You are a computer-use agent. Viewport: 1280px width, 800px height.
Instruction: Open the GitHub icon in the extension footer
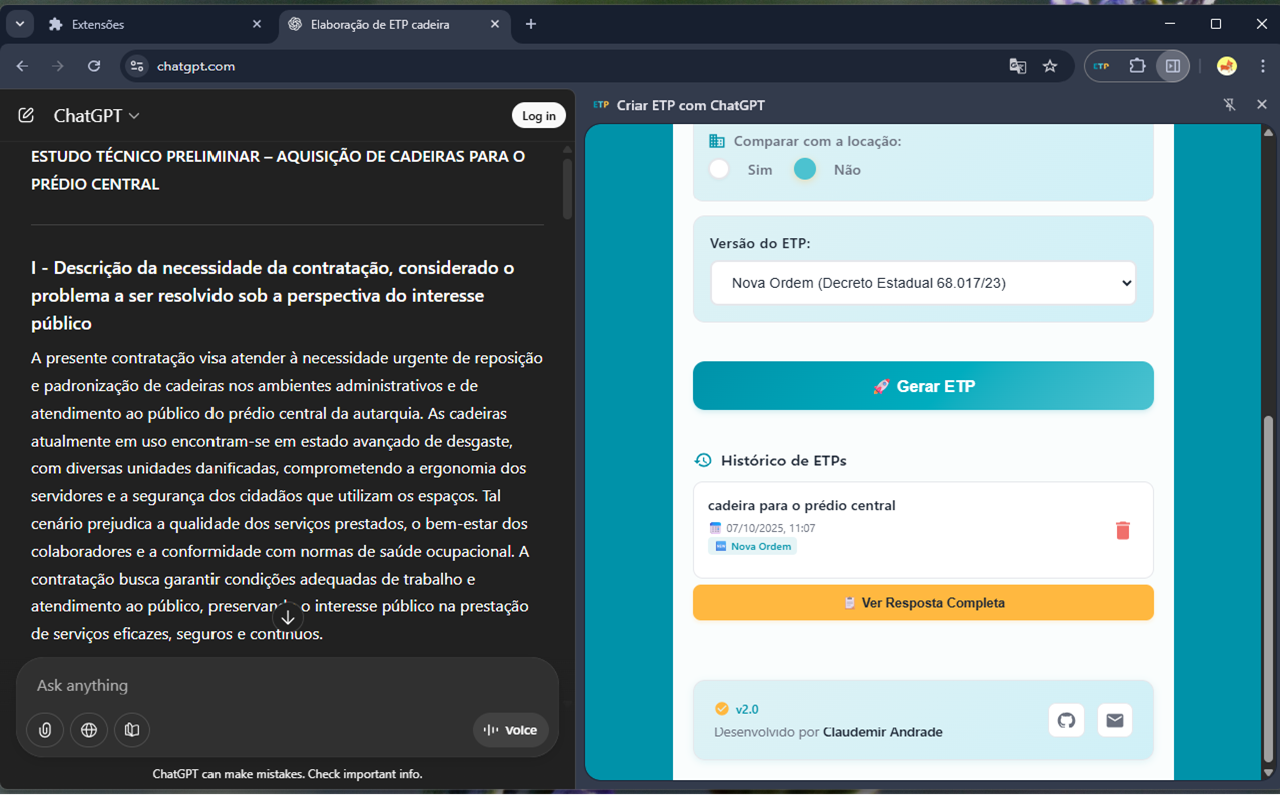tap(1066, 719)
